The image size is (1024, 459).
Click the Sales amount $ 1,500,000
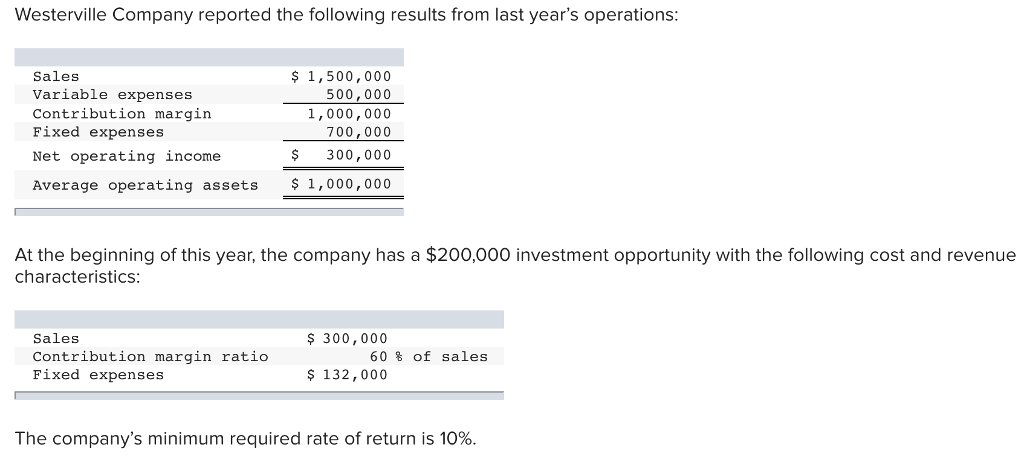pos(341,76)
